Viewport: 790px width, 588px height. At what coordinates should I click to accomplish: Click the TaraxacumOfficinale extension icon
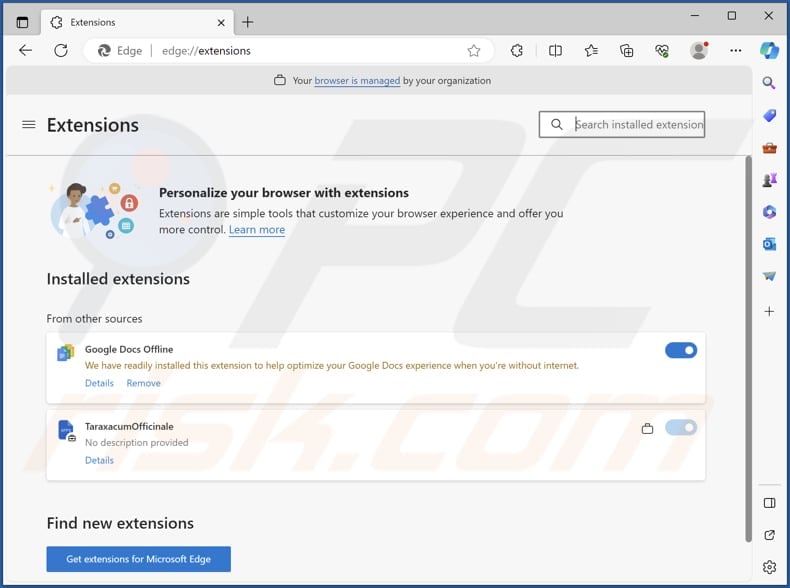coord(67,430)
